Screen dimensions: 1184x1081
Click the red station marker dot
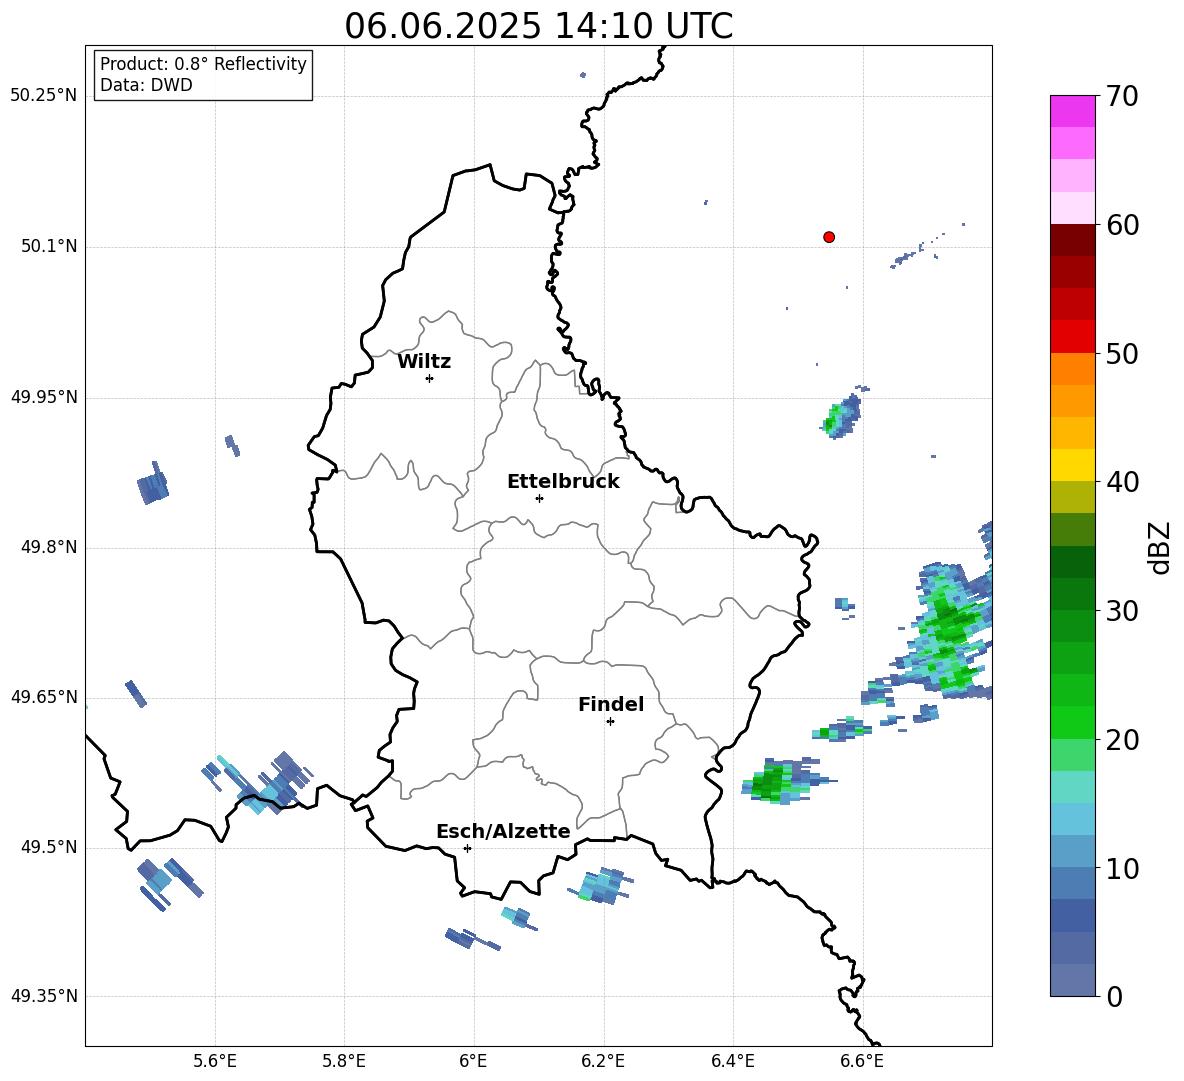click(829, 237)
